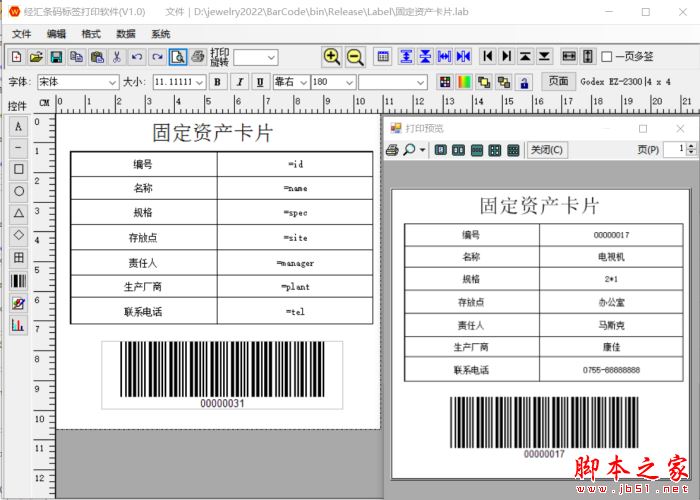This screenshot has height=500, width=700.
Task: Select the rectangle control tool
Action: (18, 169)
